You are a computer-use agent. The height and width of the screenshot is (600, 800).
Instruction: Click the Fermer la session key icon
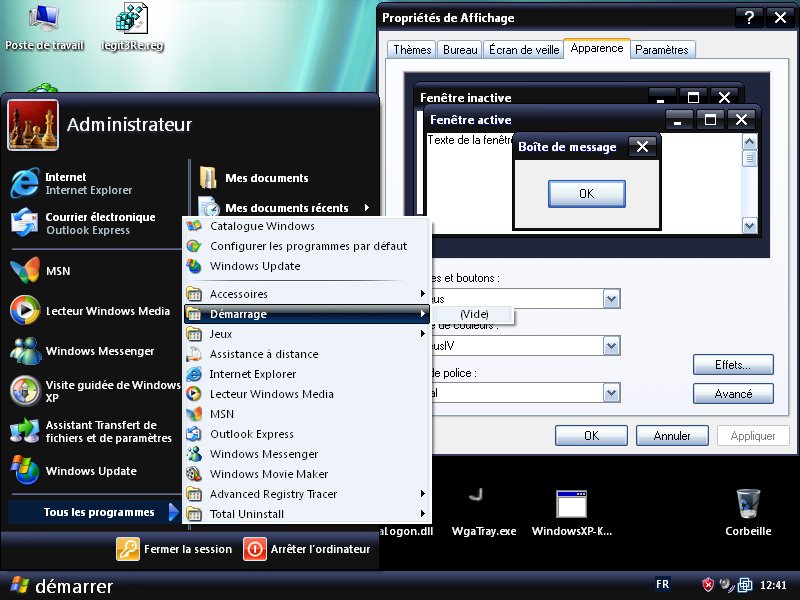point(128,549)
